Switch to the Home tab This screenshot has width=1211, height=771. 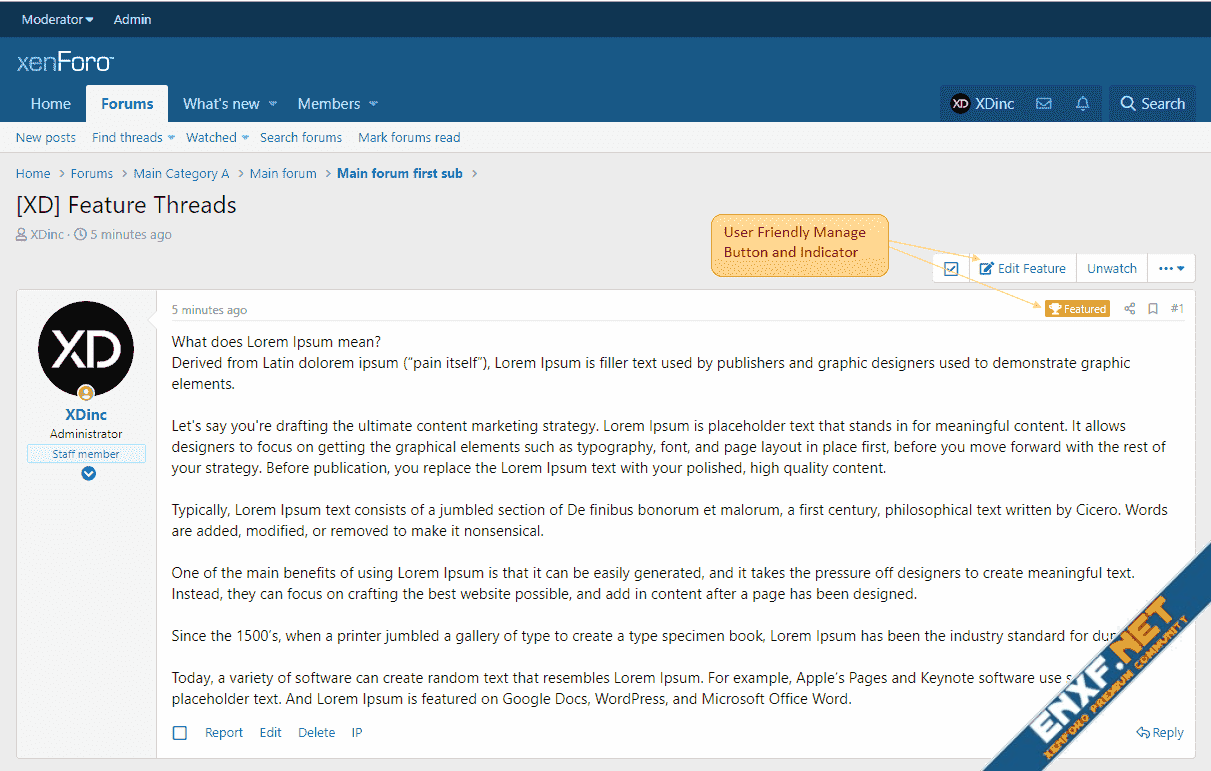point(50,104)
